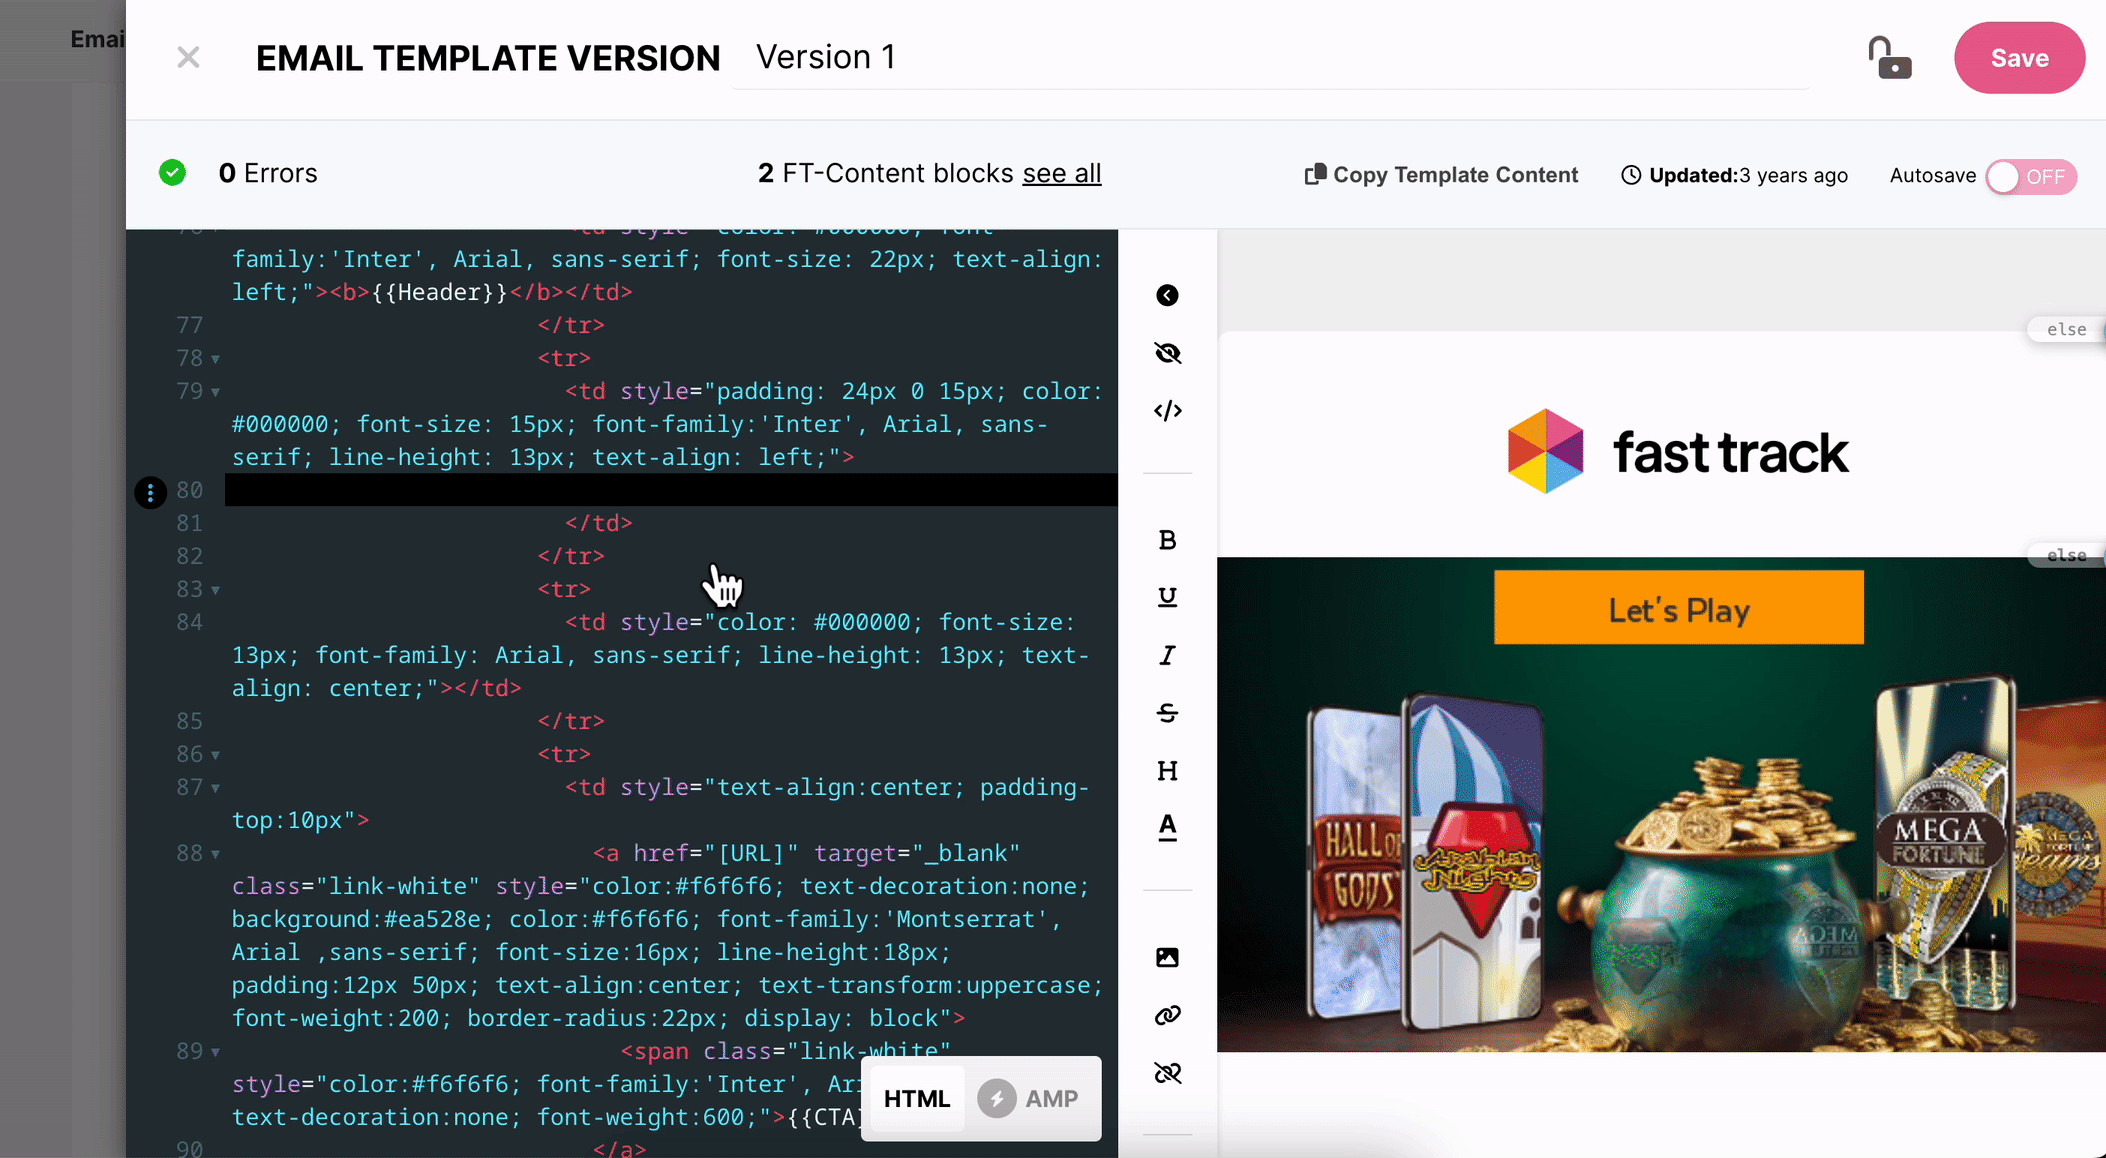The width and height of the screenshot is (2106, 1158).
Task: Collapse code fold at line 83
Action: coord(215,590)
